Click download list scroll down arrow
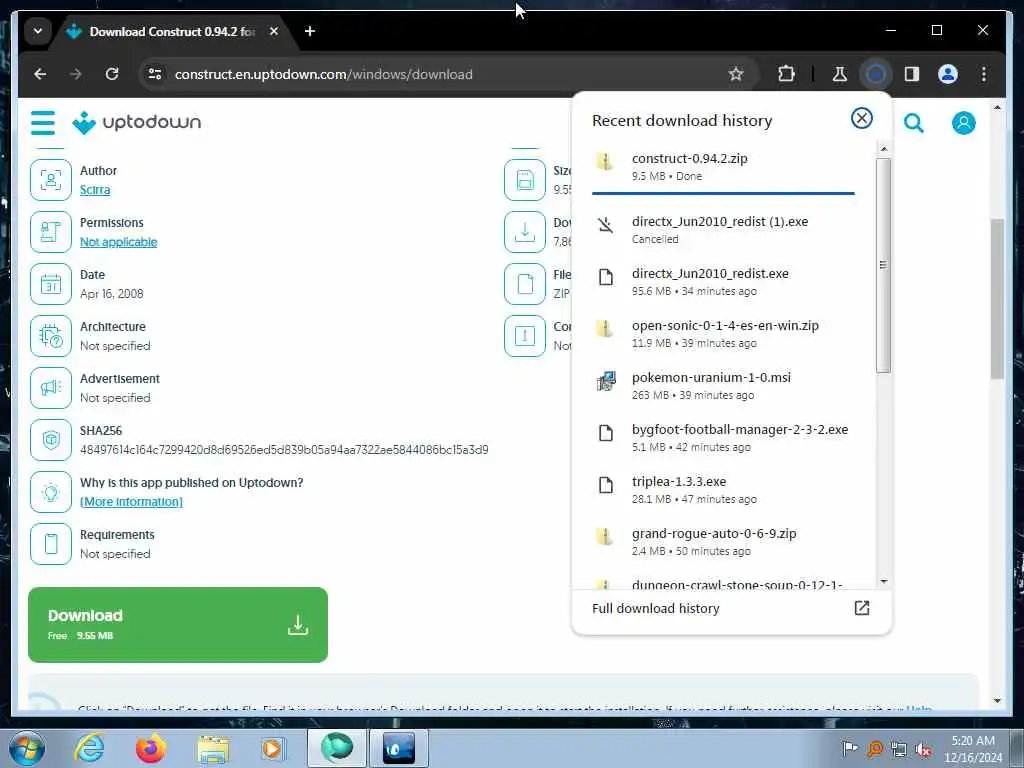Image resolution: width=1024 pixels, height=768 pixels. pyautogui.click(x=883, y=581)
